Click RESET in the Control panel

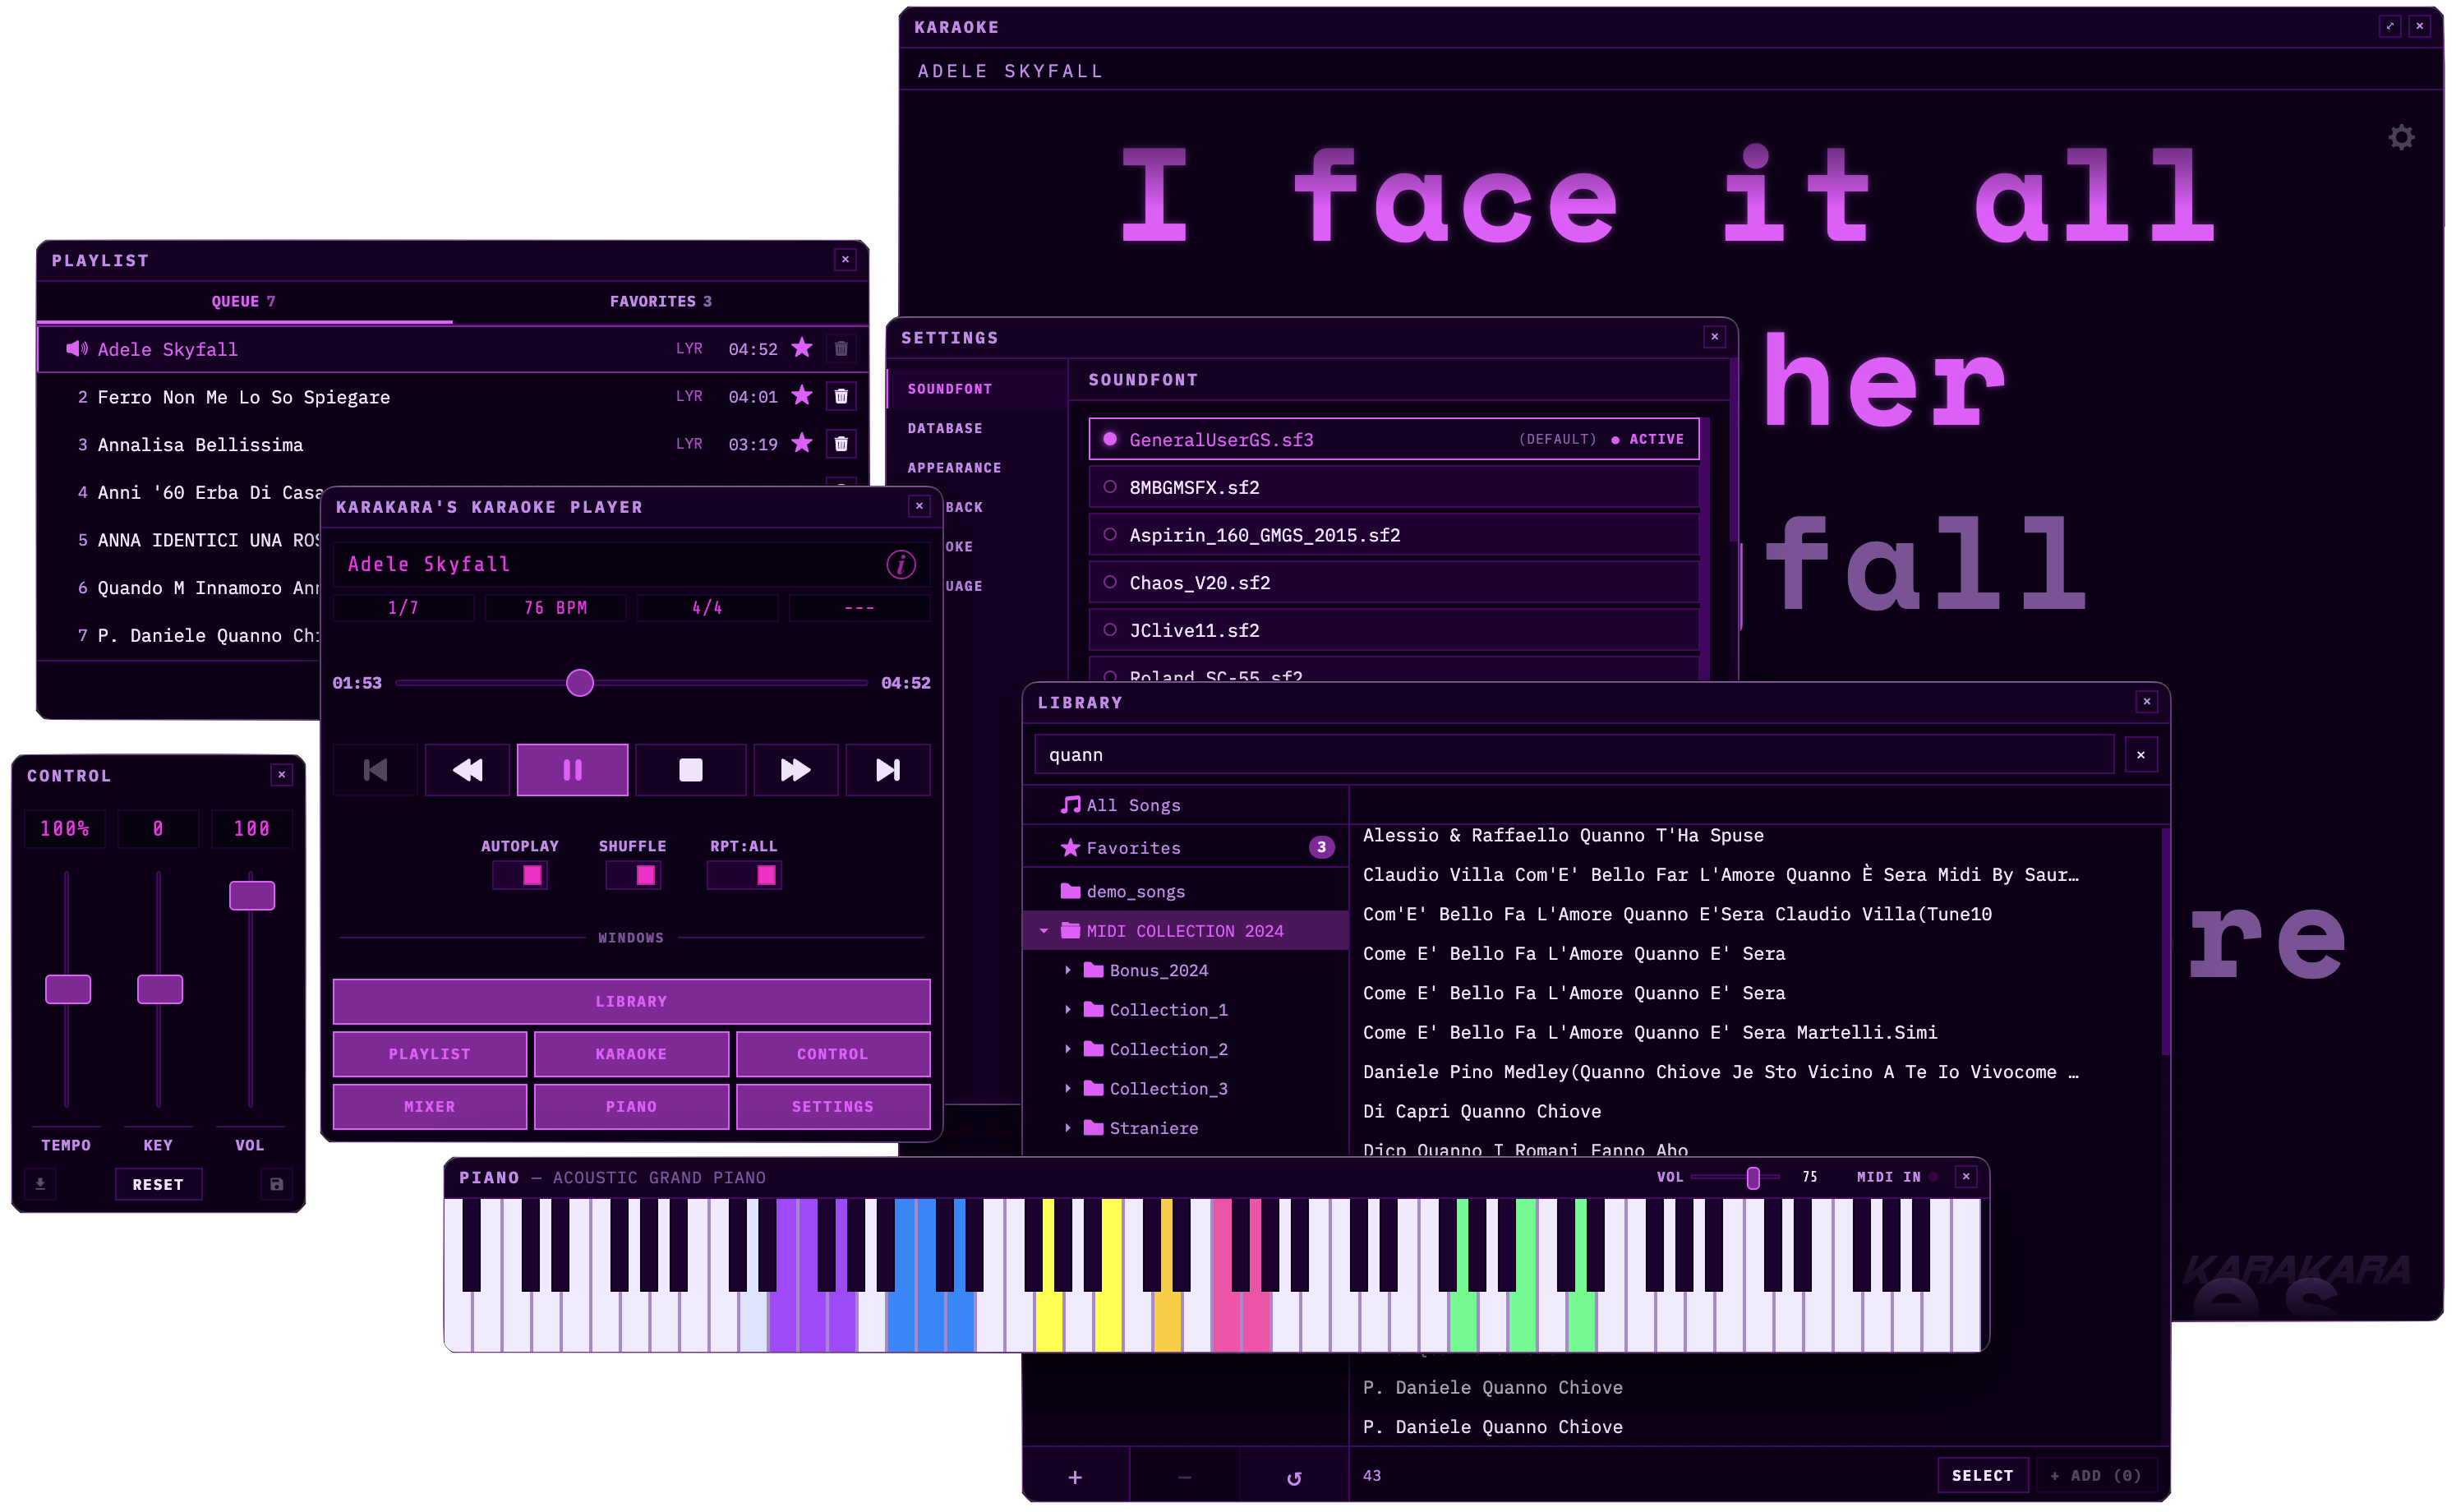point(158,1184)
